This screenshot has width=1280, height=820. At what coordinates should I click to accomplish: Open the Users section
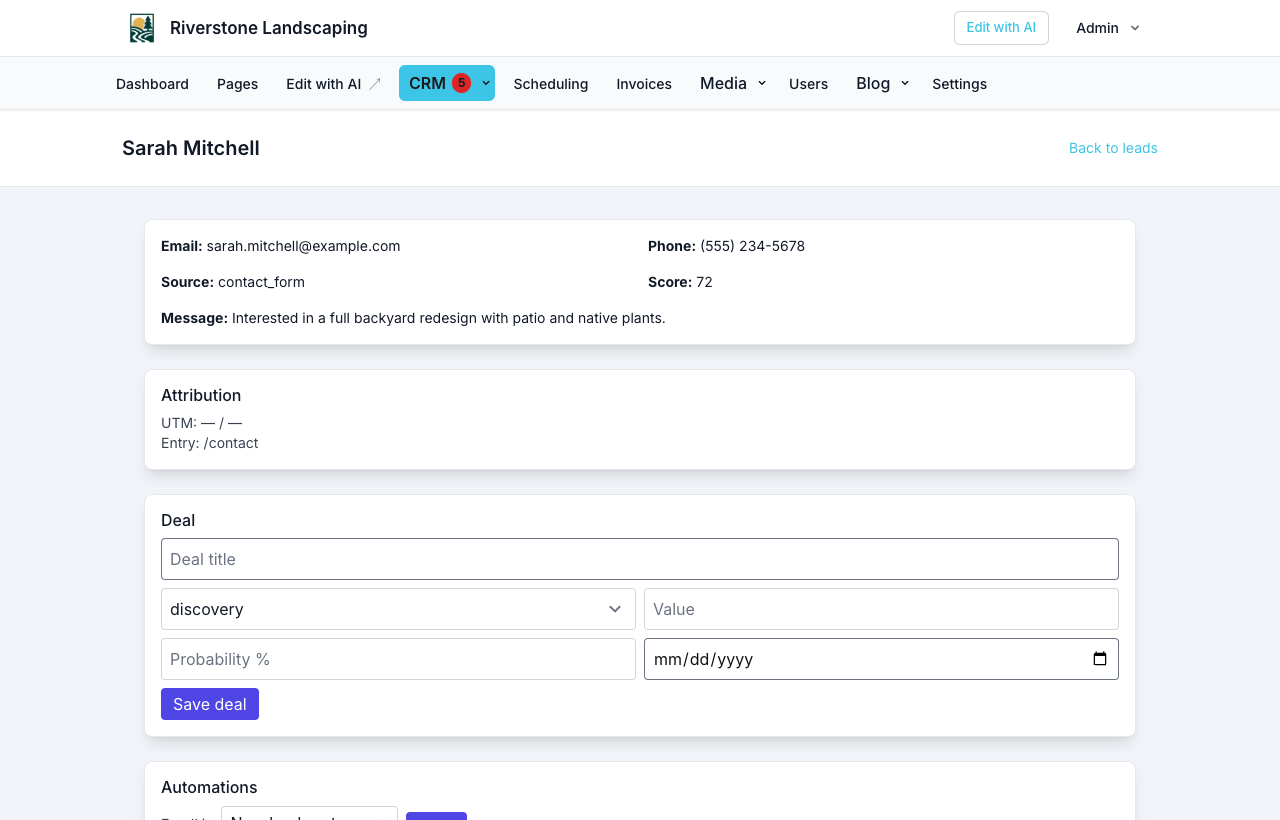(808, 84)
